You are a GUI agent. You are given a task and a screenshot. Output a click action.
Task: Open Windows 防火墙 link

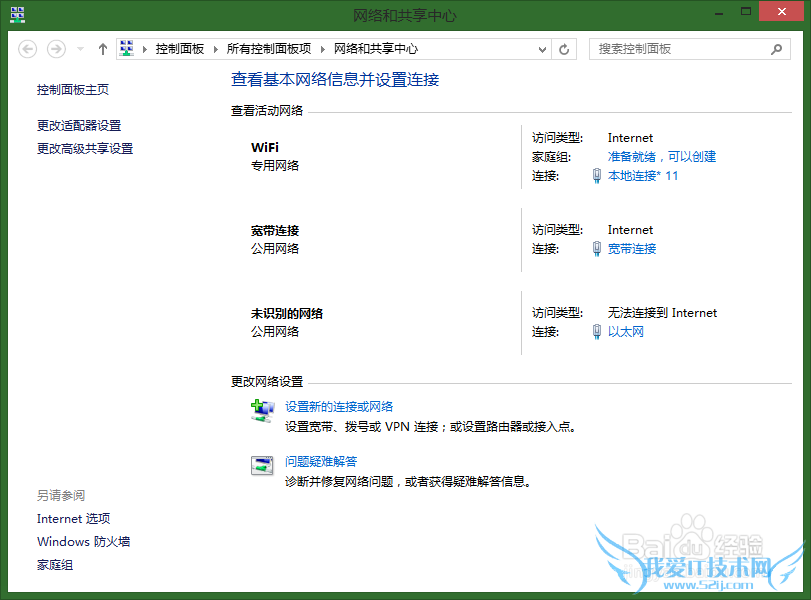pyautogui.click(x=84, y=542)
